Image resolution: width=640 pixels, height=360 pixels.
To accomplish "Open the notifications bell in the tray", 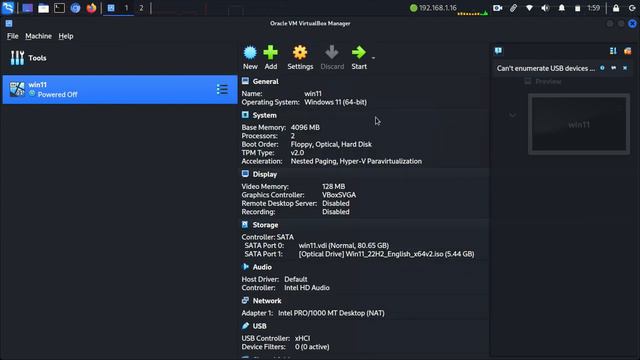I will 562,8.
